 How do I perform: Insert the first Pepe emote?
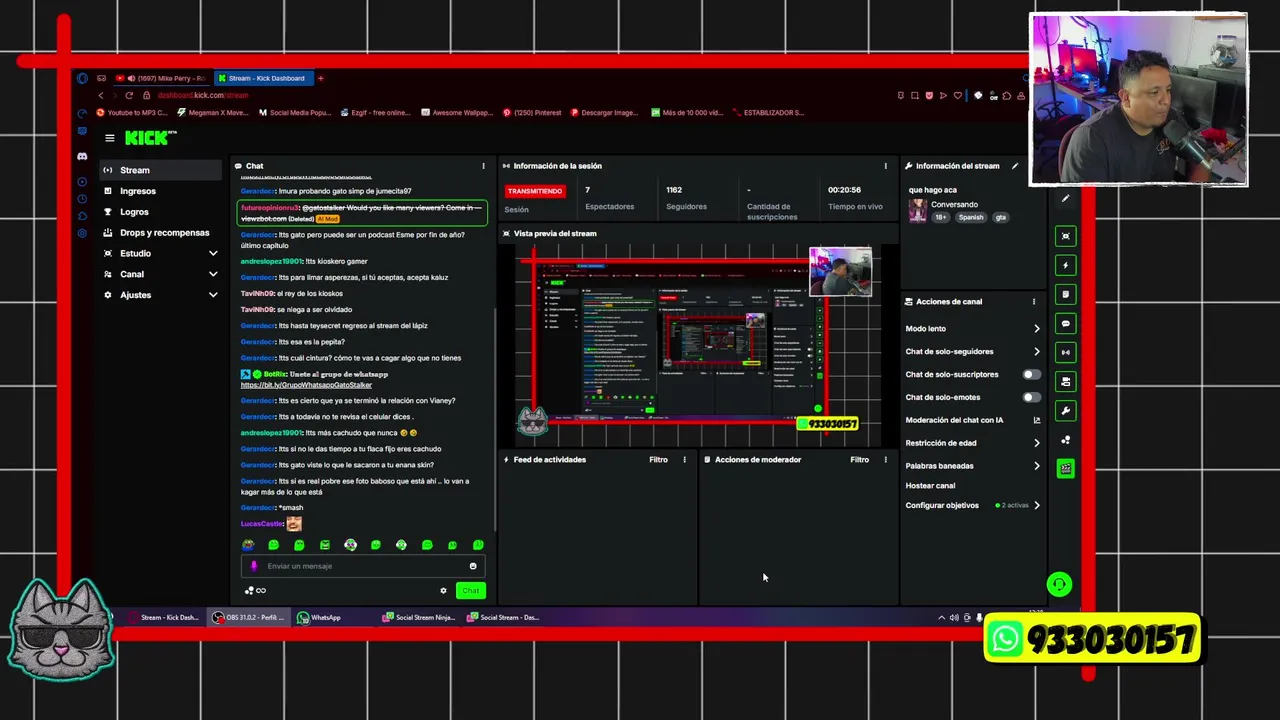coord(248,545)
